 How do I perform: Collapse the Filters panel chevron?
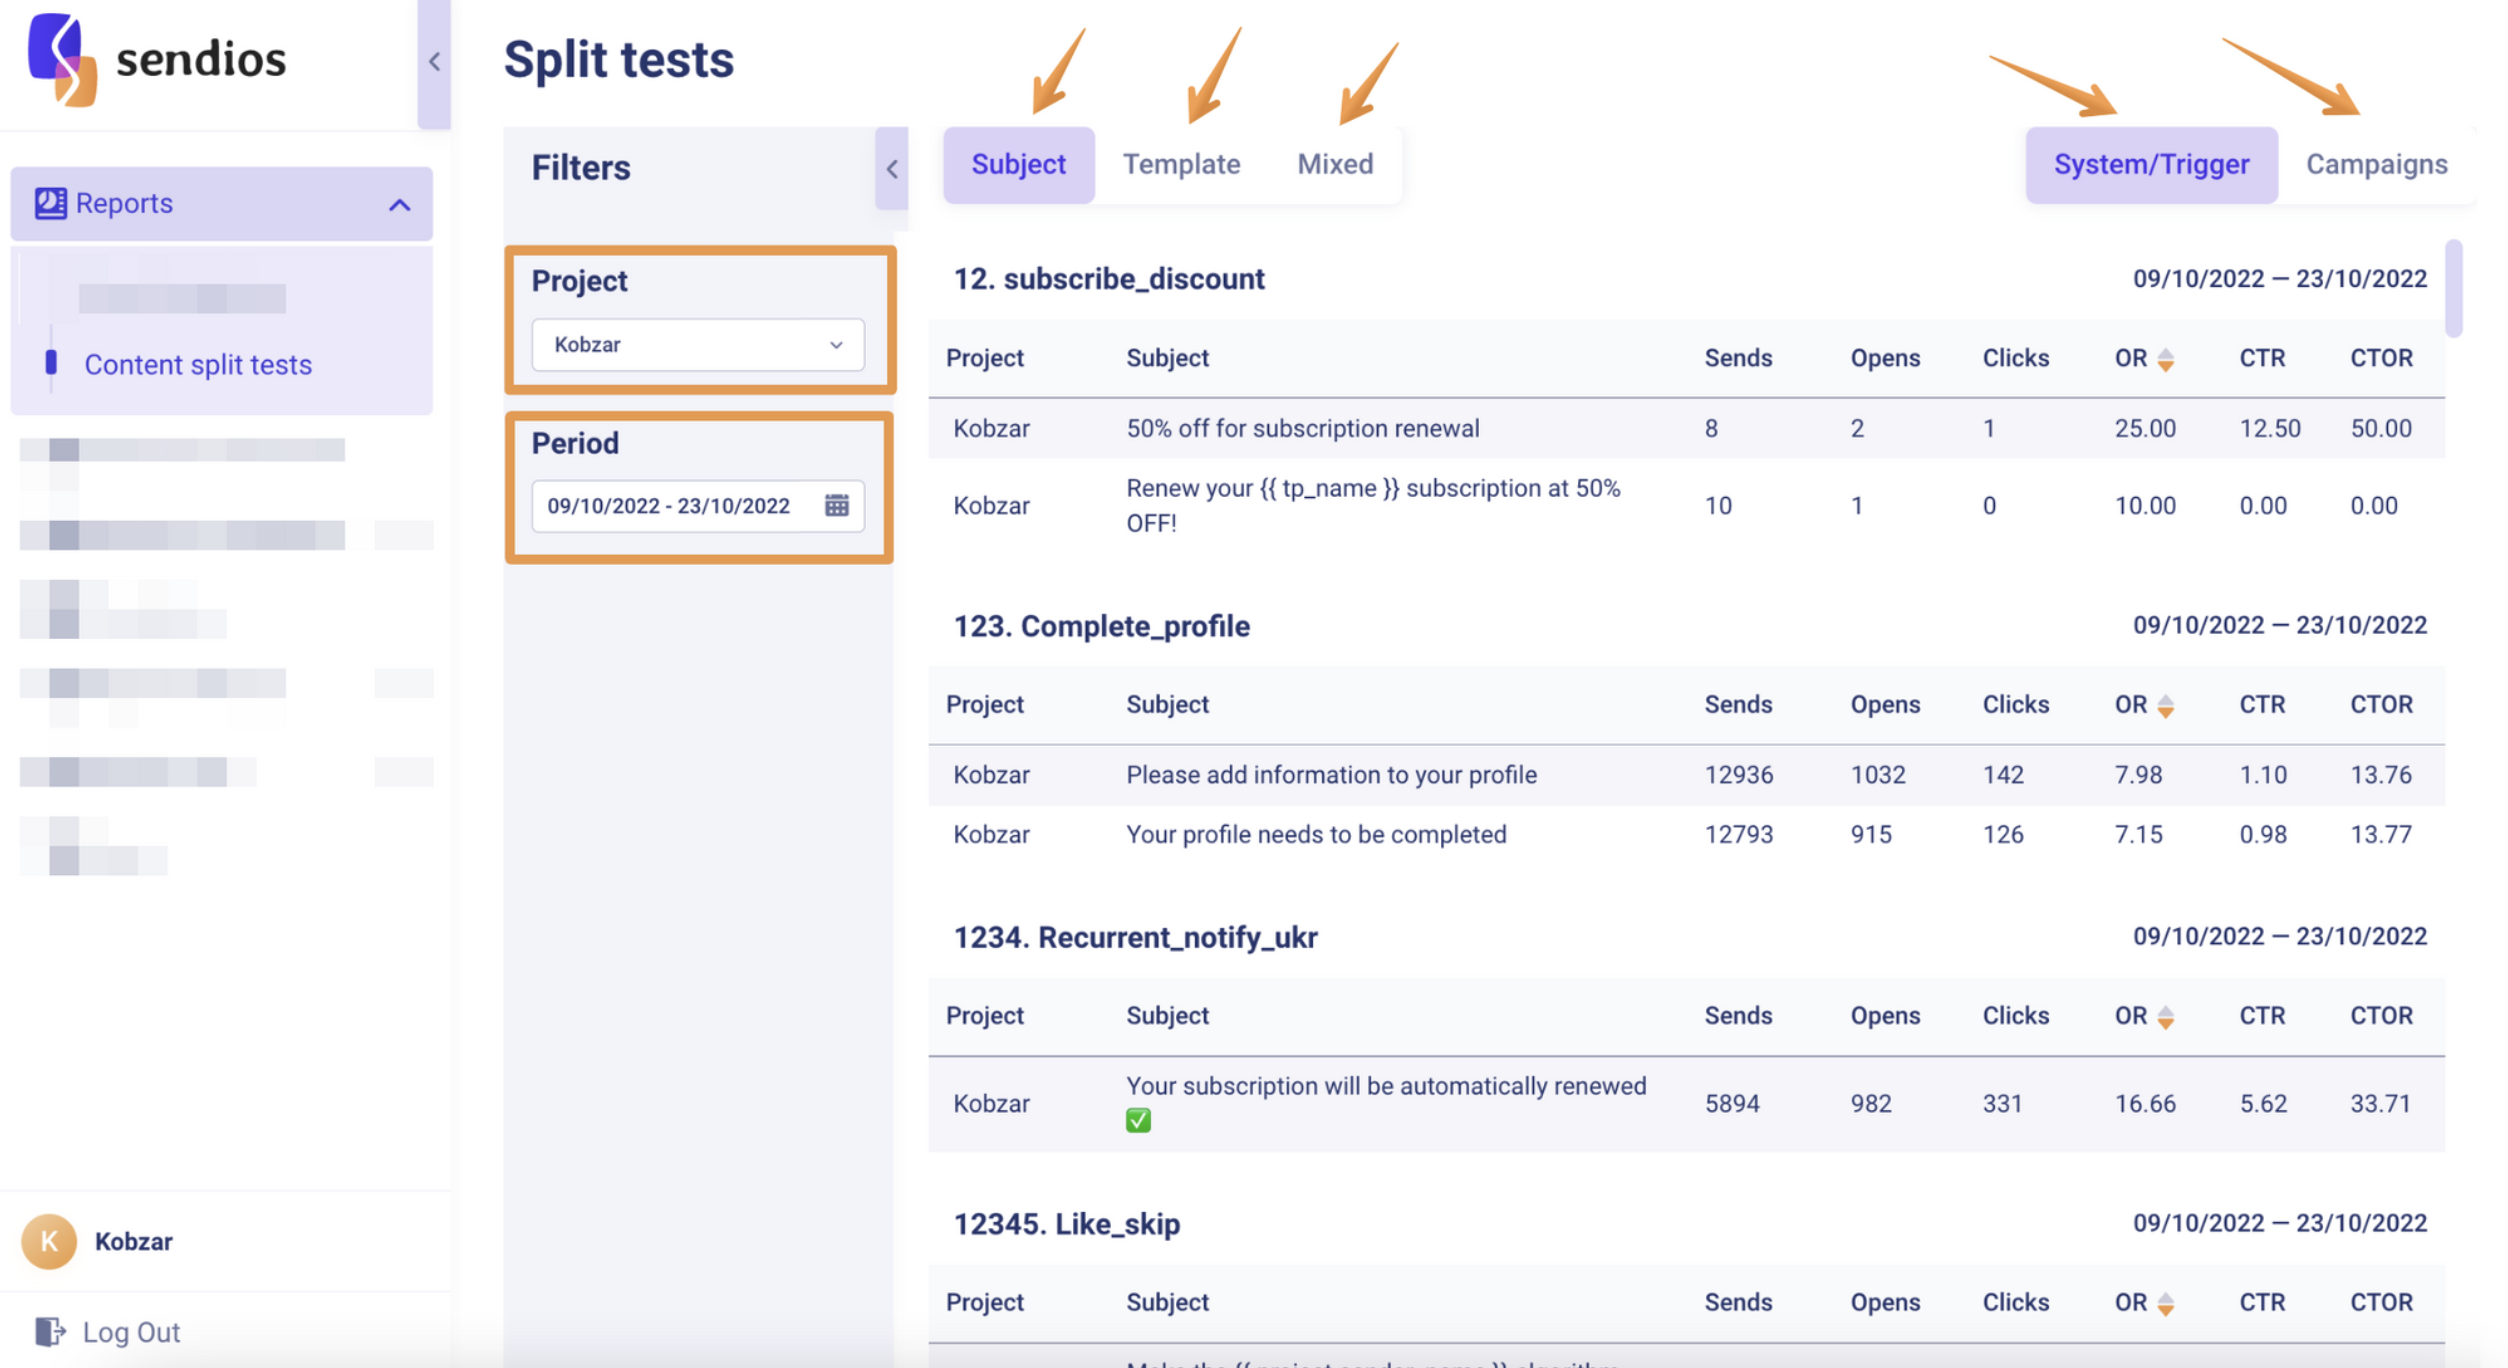(891, 168)
